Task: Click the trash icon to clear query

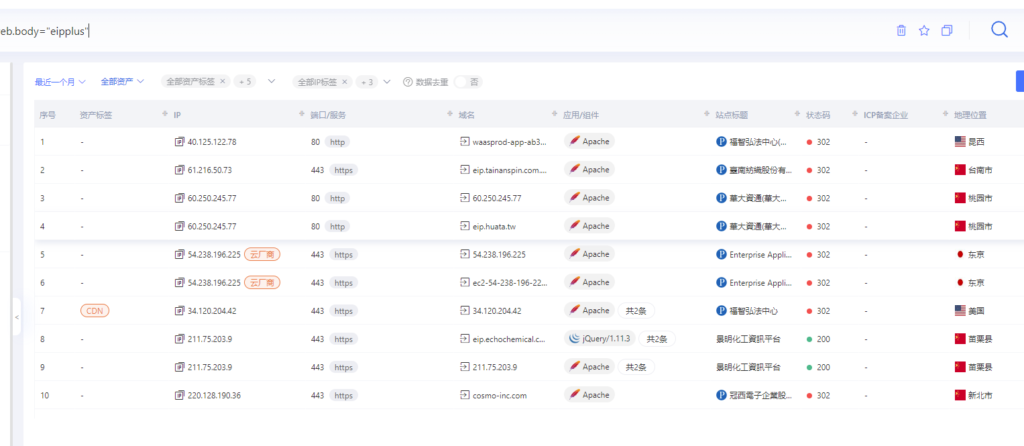Action: point(901,31)
